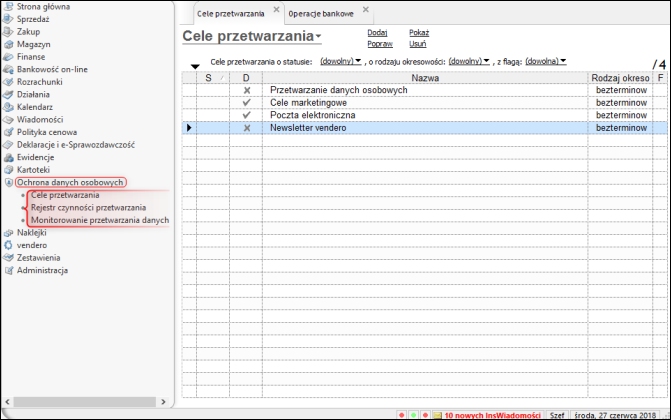Click the Naklejki module icon

pos(8,232)
